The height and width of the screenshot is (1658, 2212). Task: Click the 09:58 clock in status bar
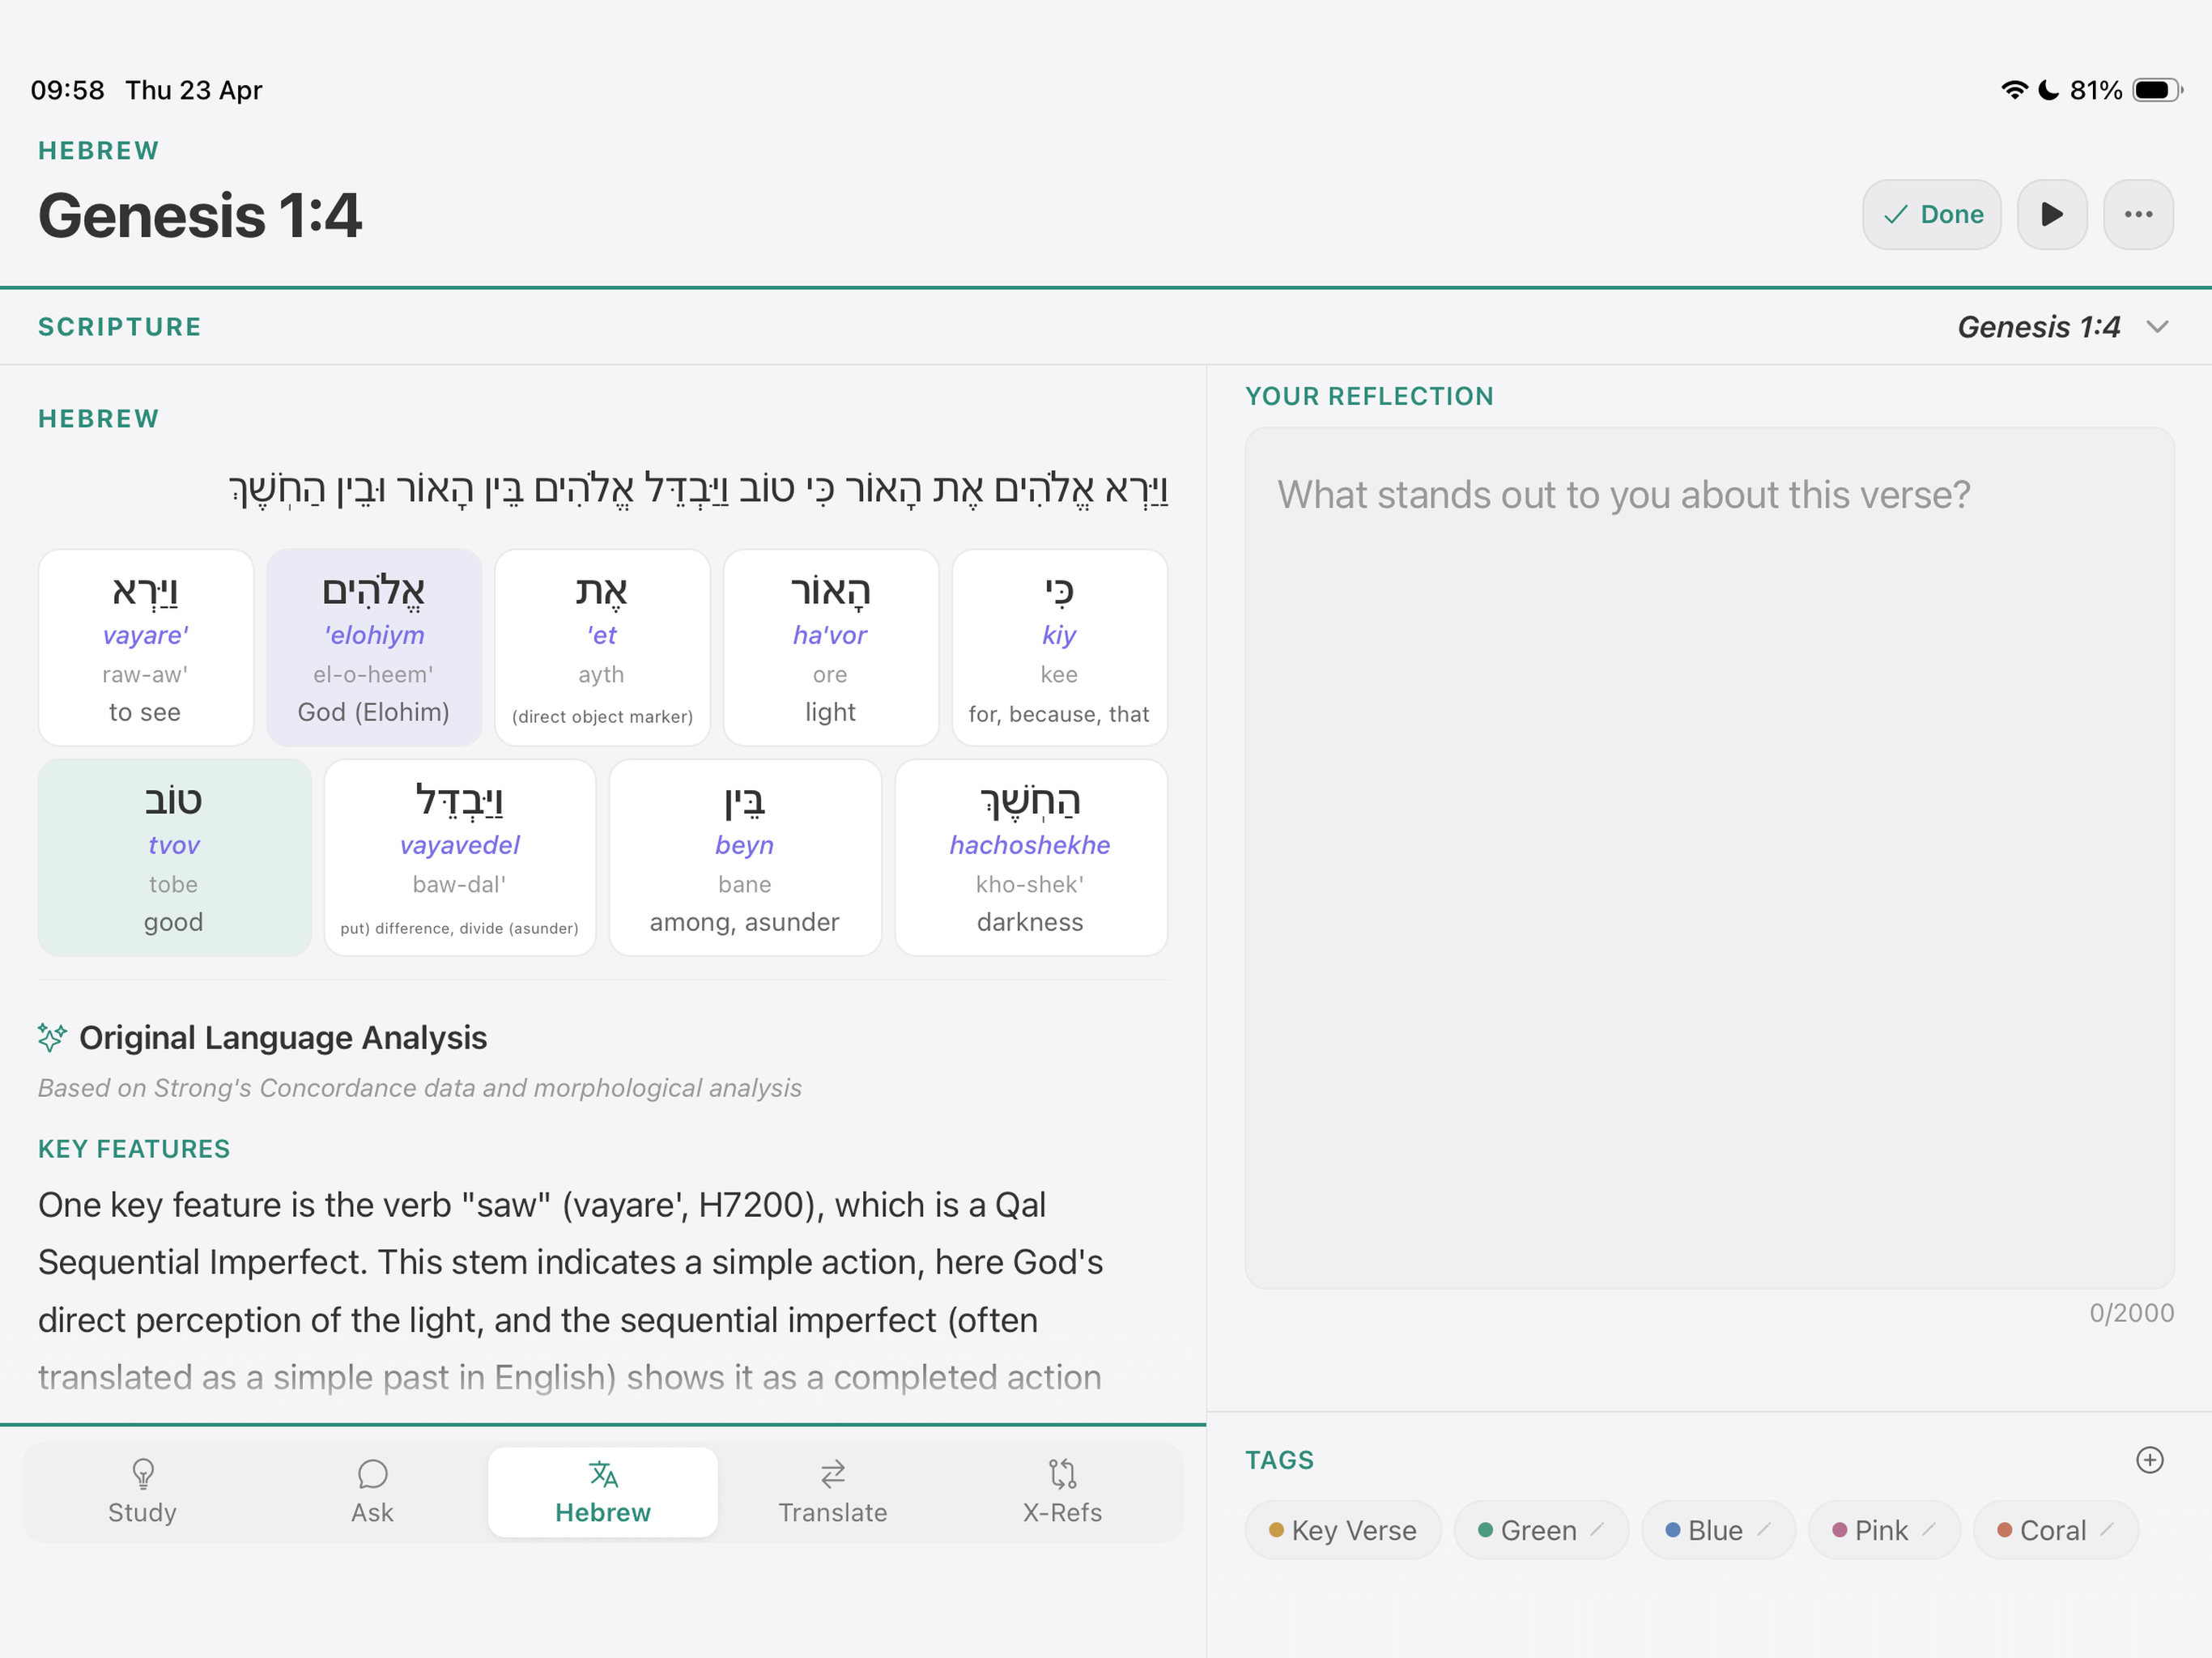point(67,90)
